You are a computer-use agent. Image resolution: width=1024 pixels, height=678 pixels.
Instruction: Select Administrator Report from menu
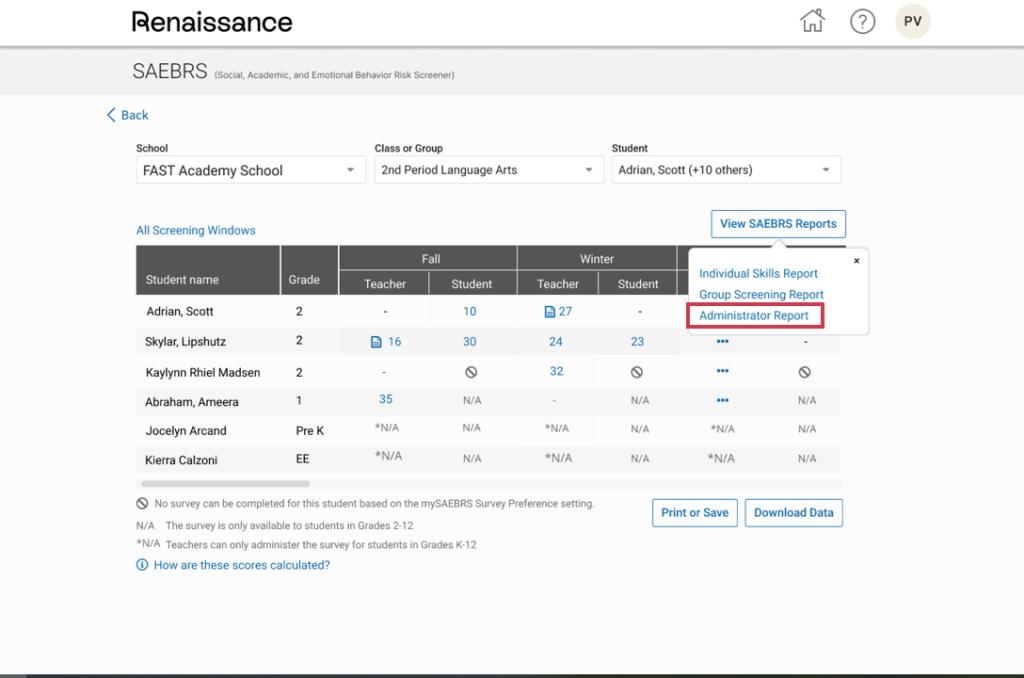click(754, 316)
